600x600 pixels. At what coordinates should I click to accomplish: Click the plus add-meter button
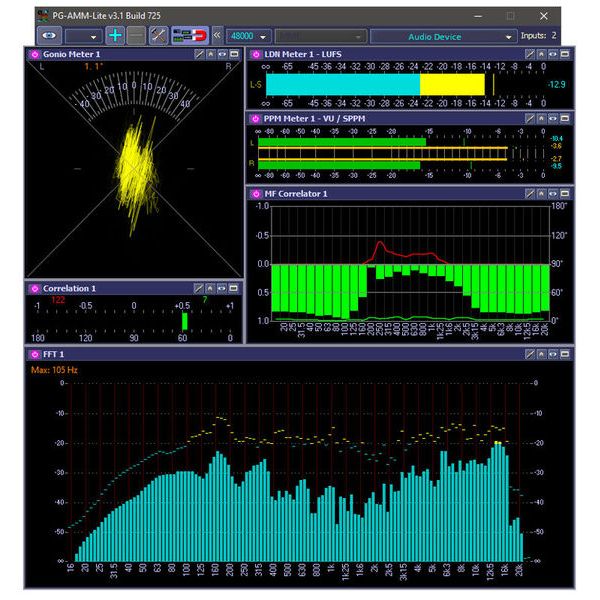coord(116,36)
